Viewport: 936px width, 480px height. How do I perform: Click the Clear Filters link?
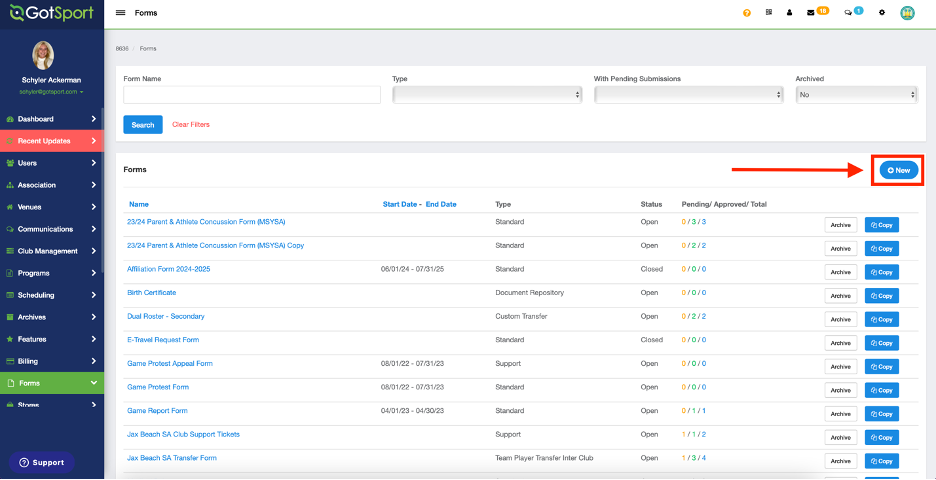(x=191, y=125)
